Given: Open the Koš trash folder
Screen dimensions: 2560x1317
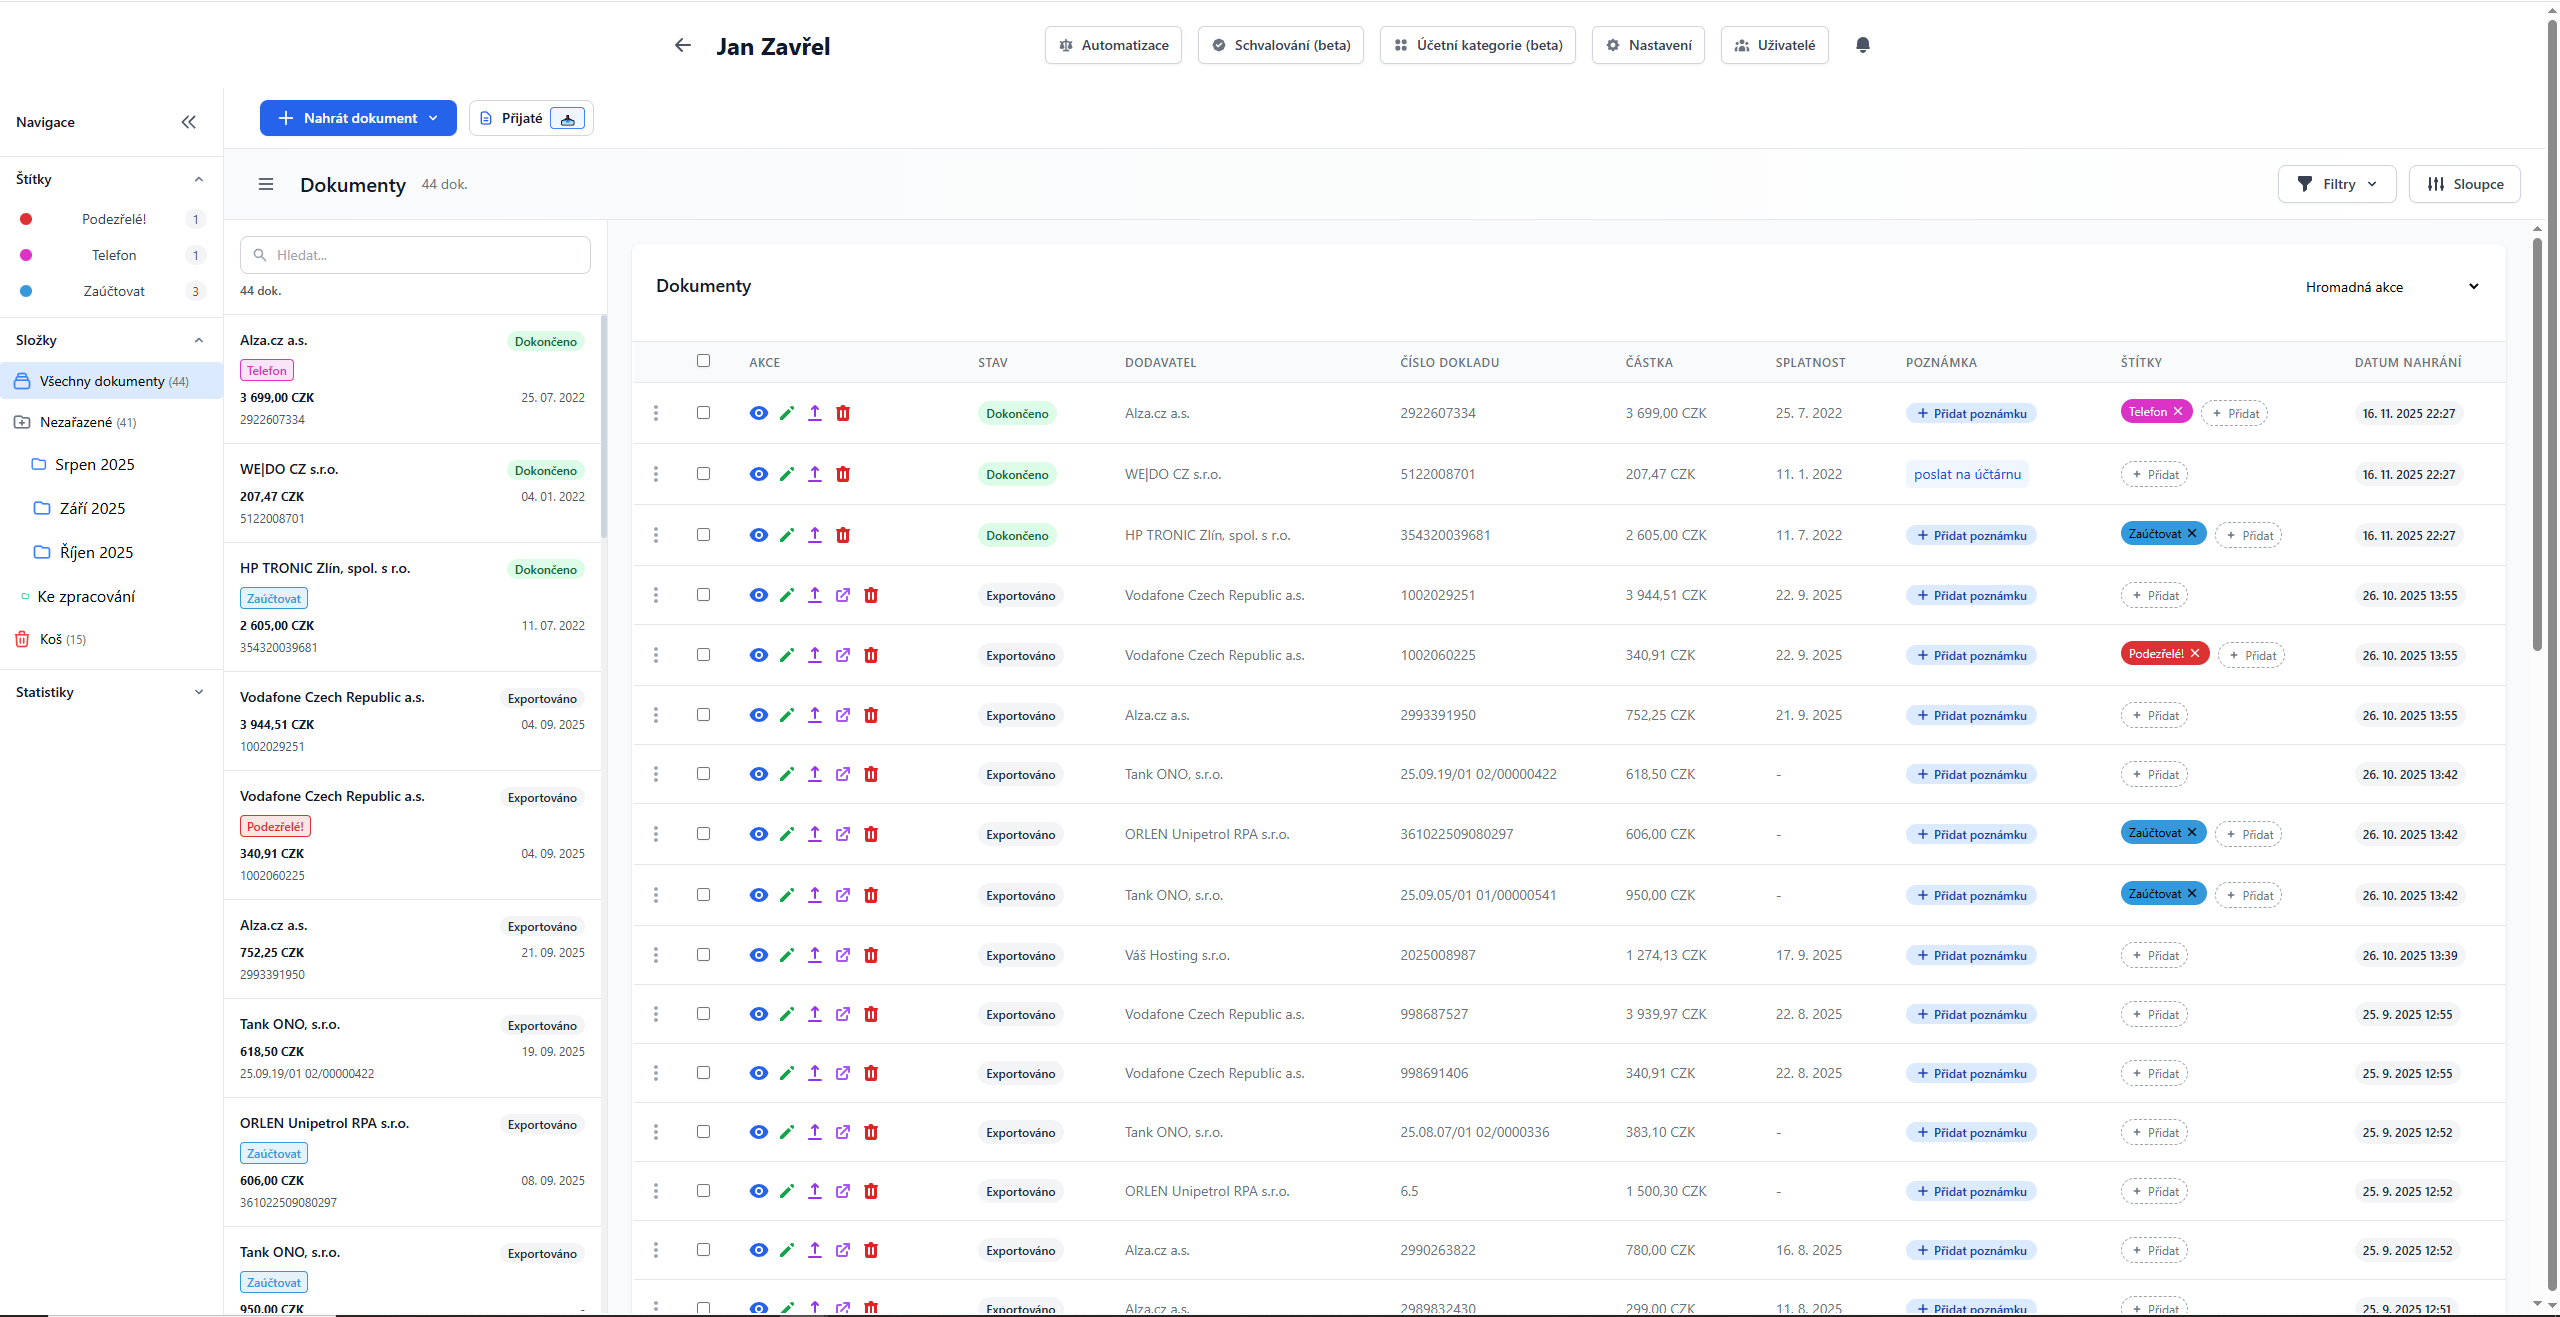Looking at the screenshot, I should [x=51, y=639].
